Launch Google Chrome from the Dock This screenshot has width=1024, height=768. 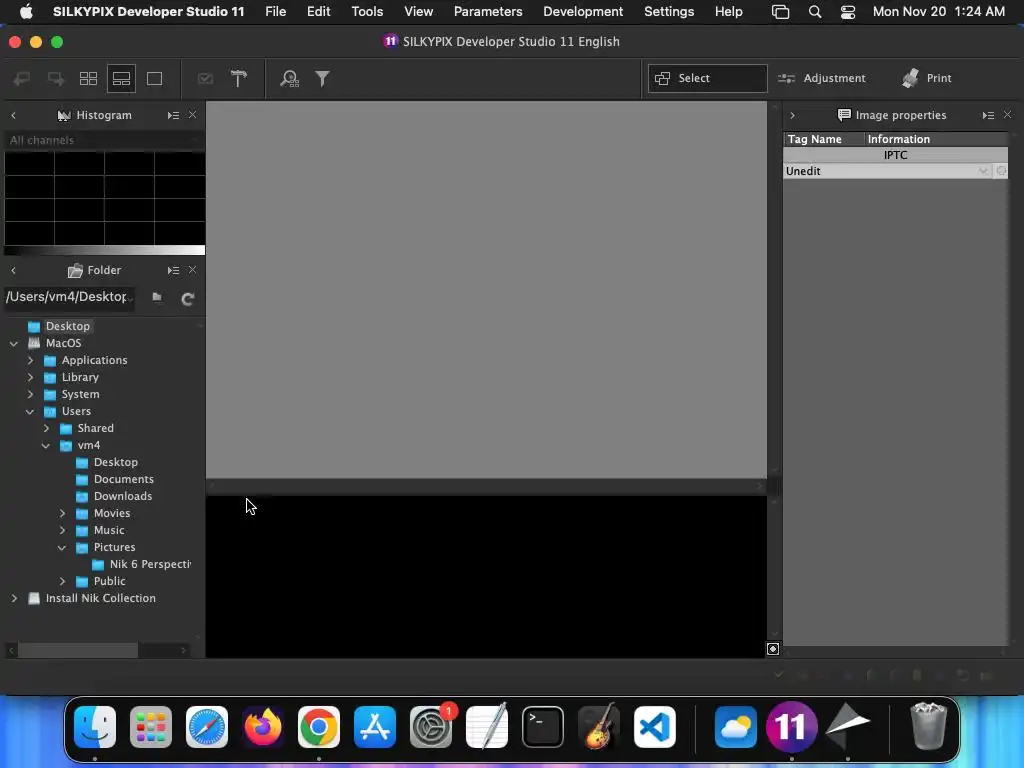(x=319, y=727)
